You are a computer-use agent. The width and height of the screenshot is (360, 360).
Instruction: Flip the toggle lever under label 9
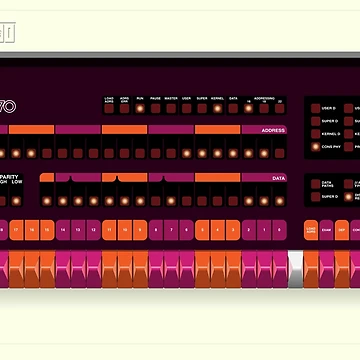coord(140,269)
